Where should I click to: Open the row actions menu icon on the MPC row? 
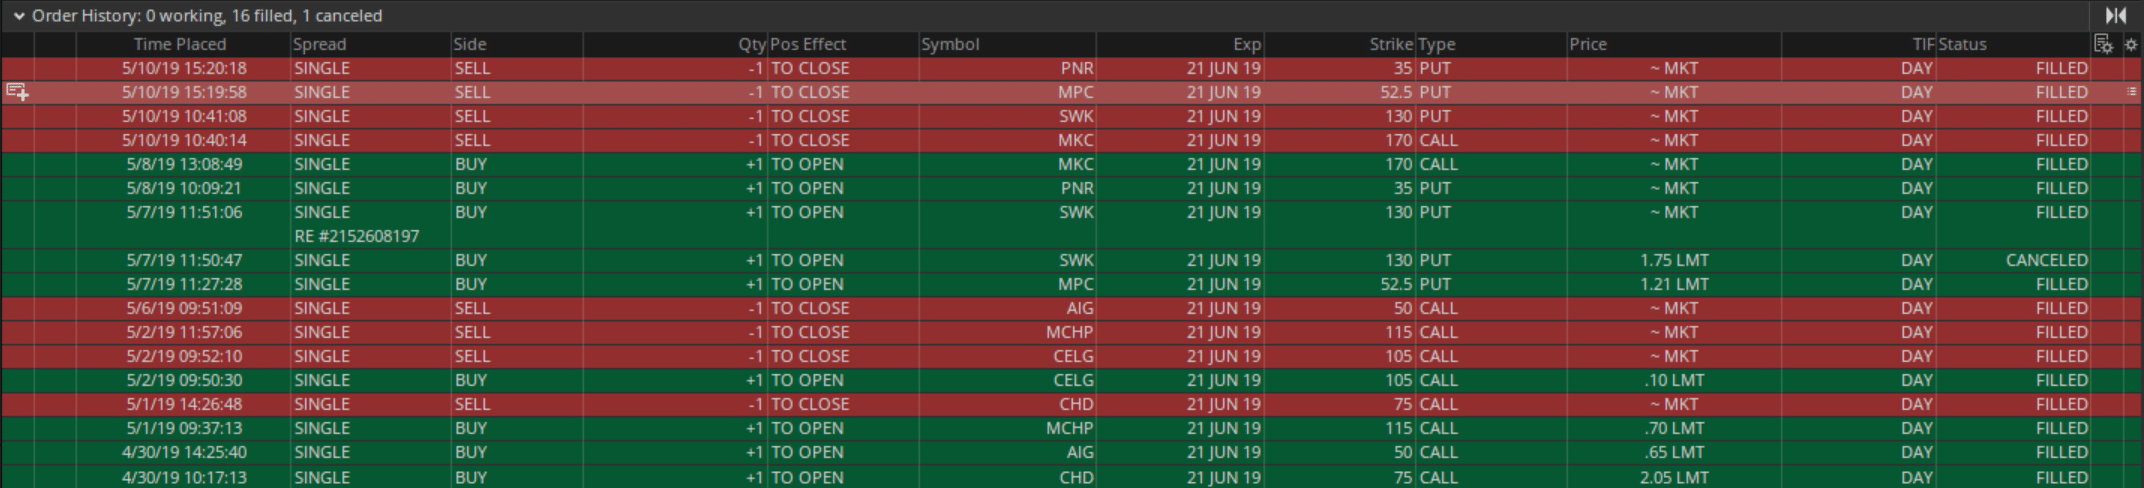pyautogui.click(x=2131, y=92)
